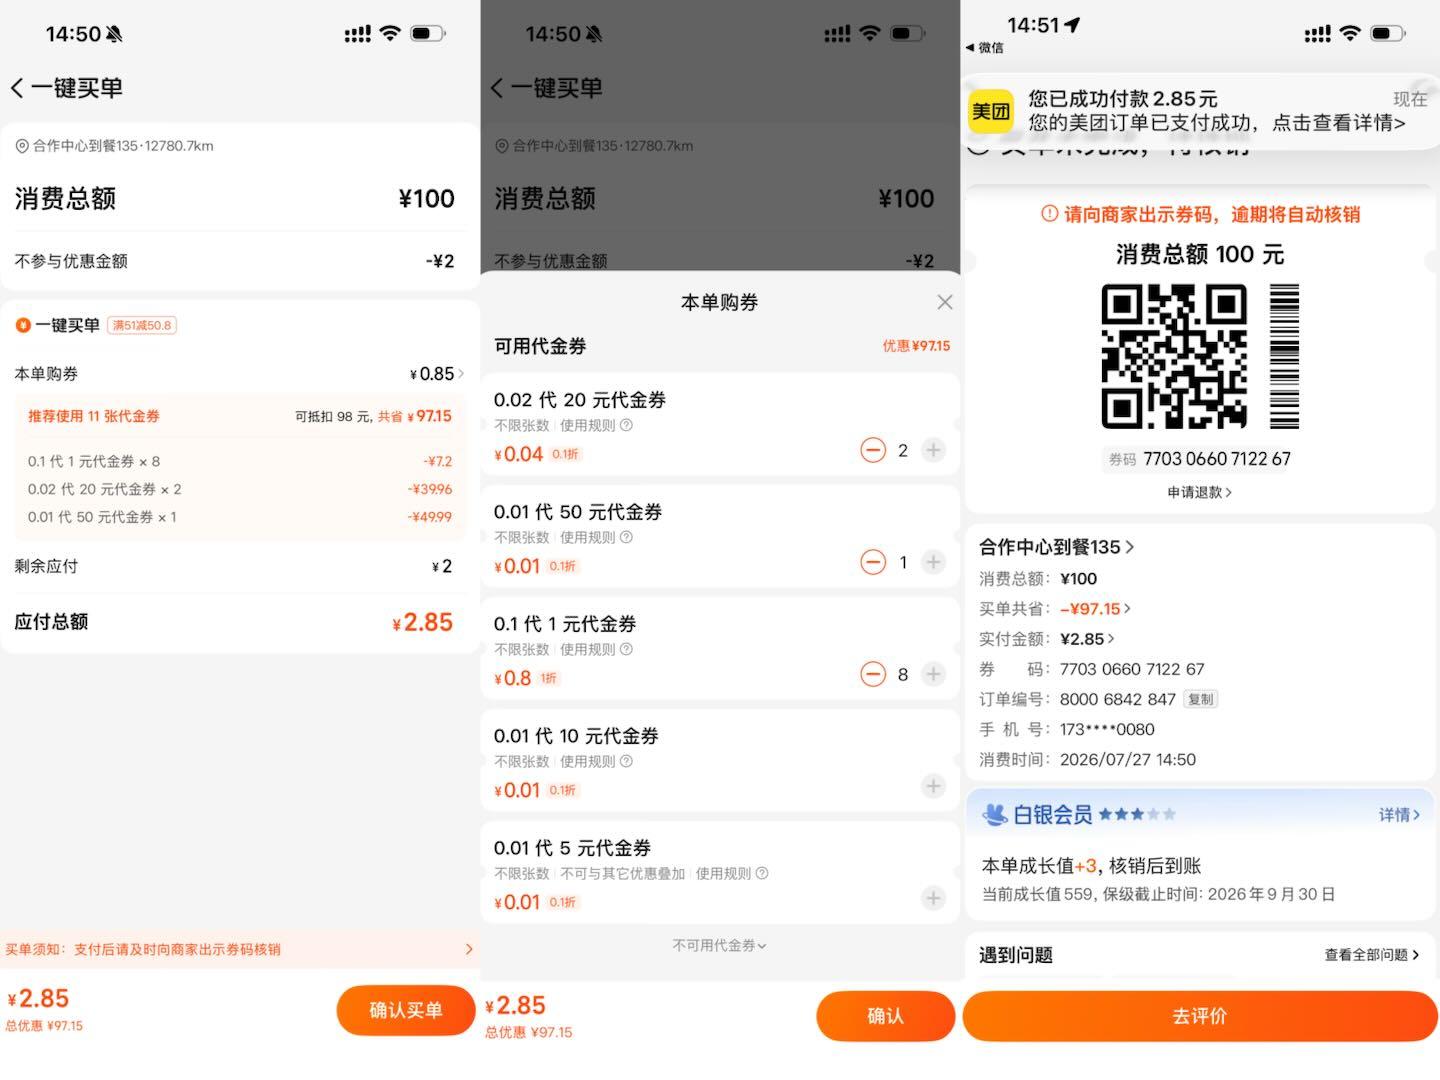
Task: Open 使用规则 for 0.01 代 5 元代金券
Action: [732, 873]
